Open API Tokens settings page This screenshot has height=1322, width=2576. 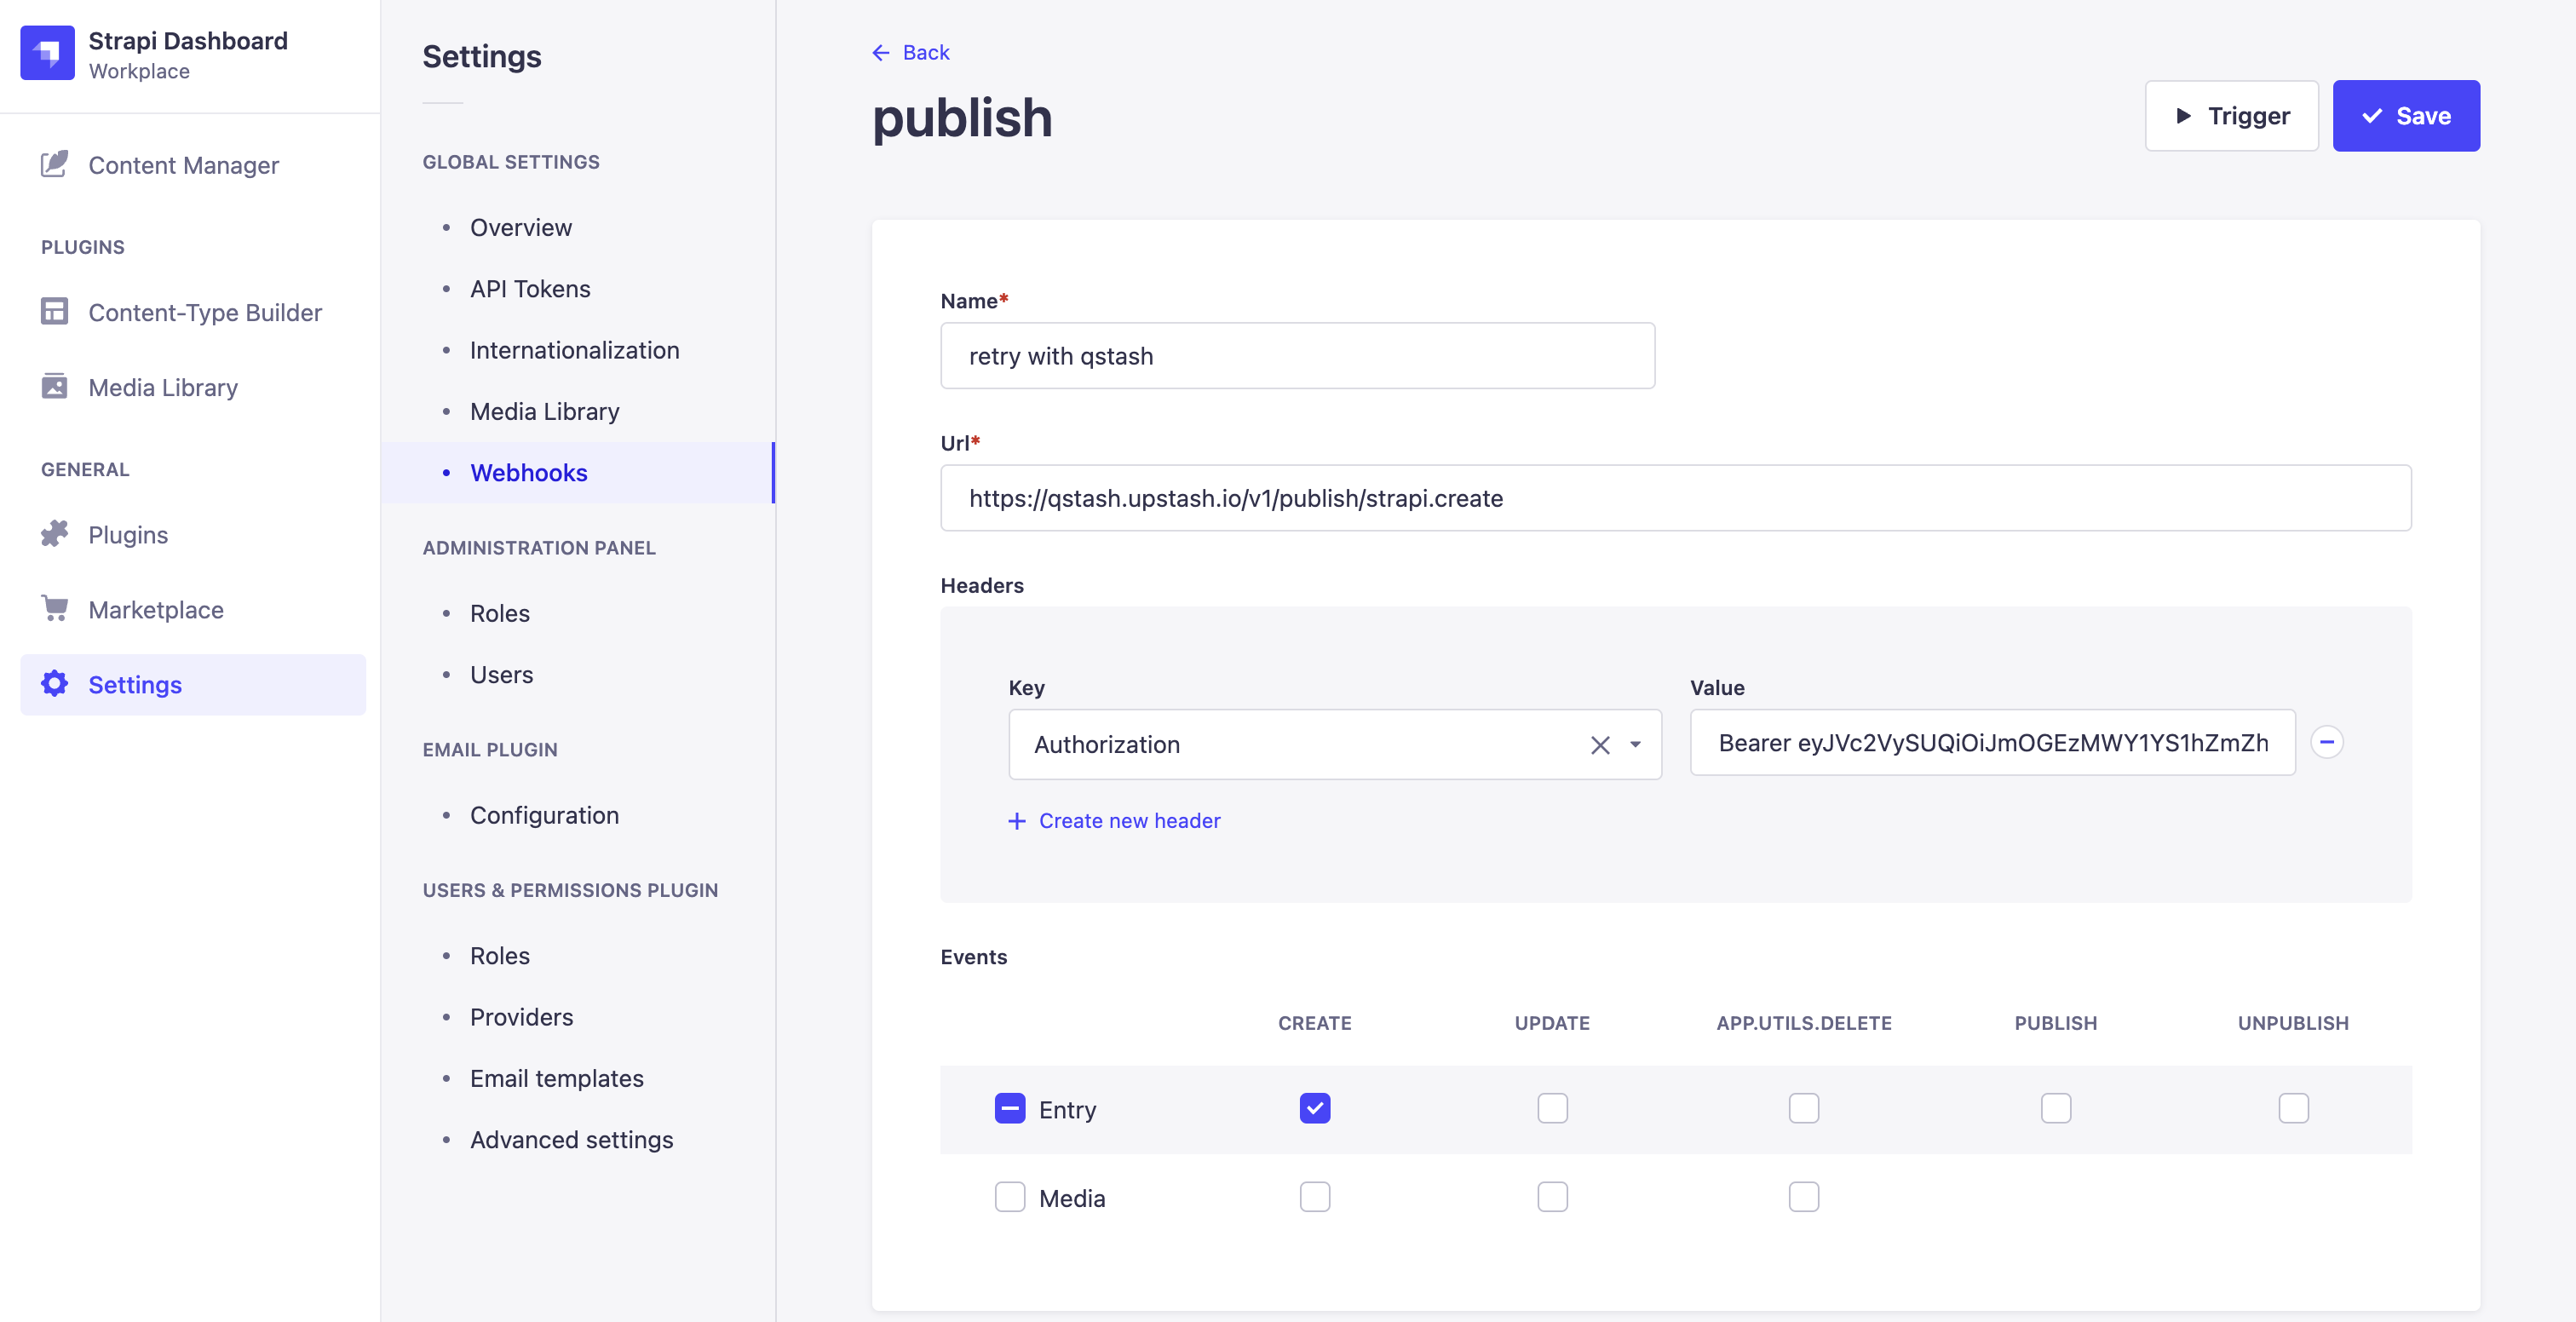click(530, 289)
